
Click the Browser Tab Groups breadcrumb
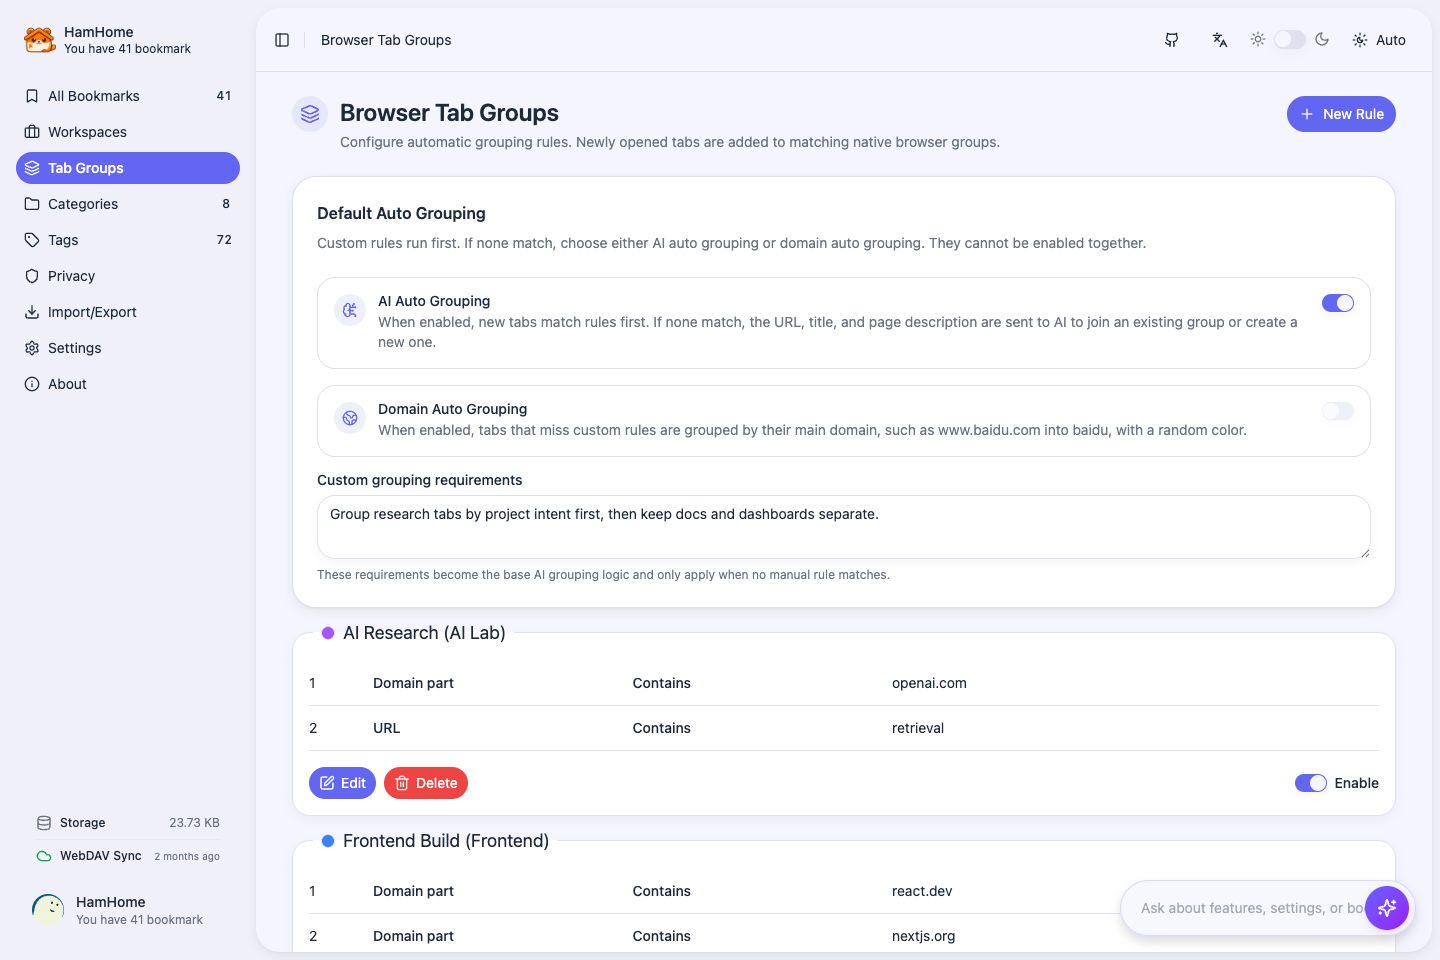(386, 40)
